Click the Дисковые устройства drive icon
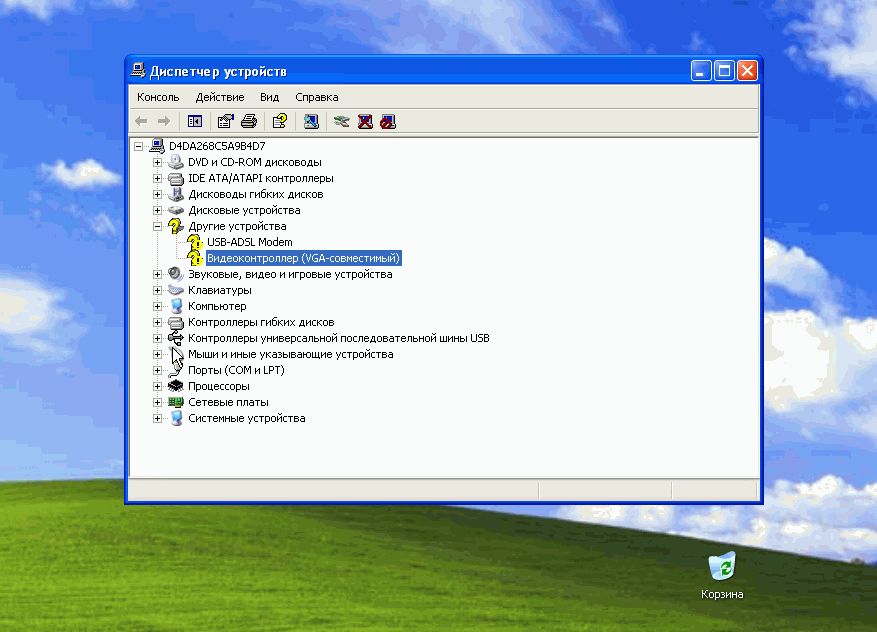Viewport: 877px width, 632px height. [176, 210]
